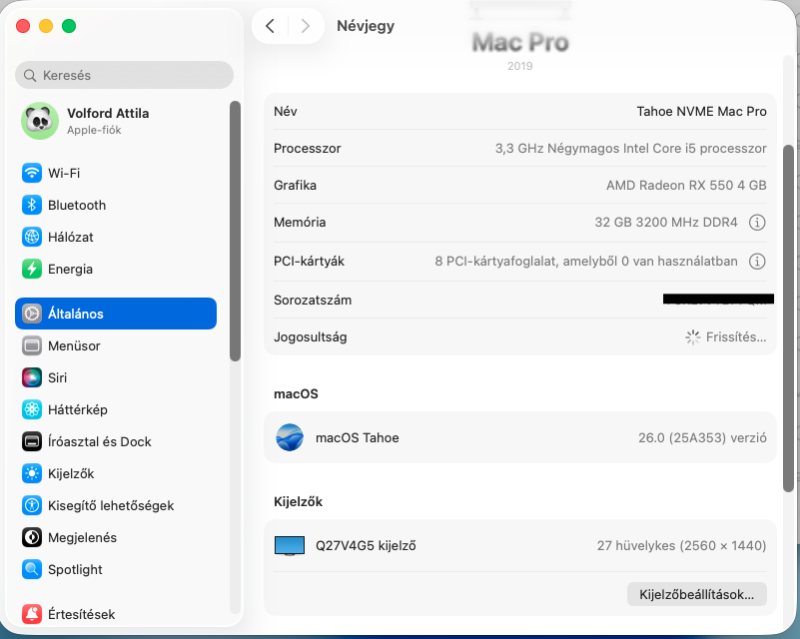Screen dimensions: 800x639
Task: Show memory details via Memória info icon
Action: coord(757,223)
